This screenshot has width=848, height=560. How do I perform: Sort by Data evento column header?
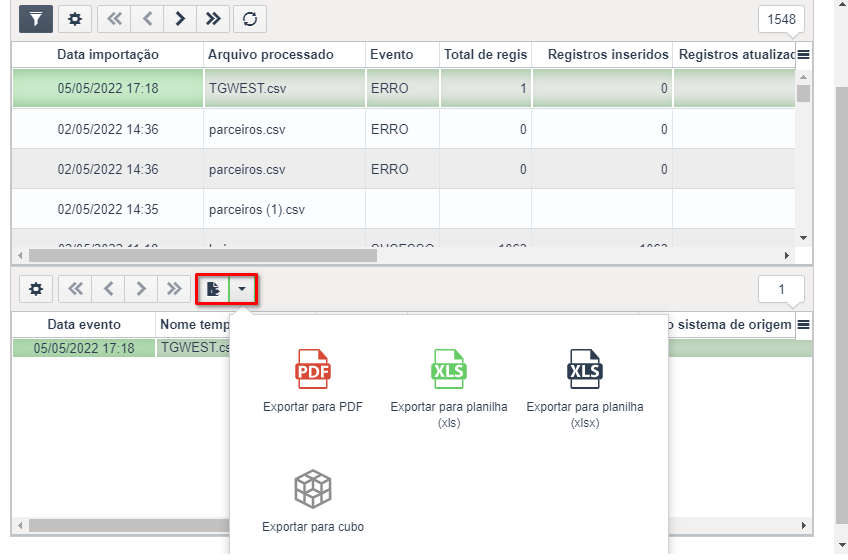tap(84, 325)
